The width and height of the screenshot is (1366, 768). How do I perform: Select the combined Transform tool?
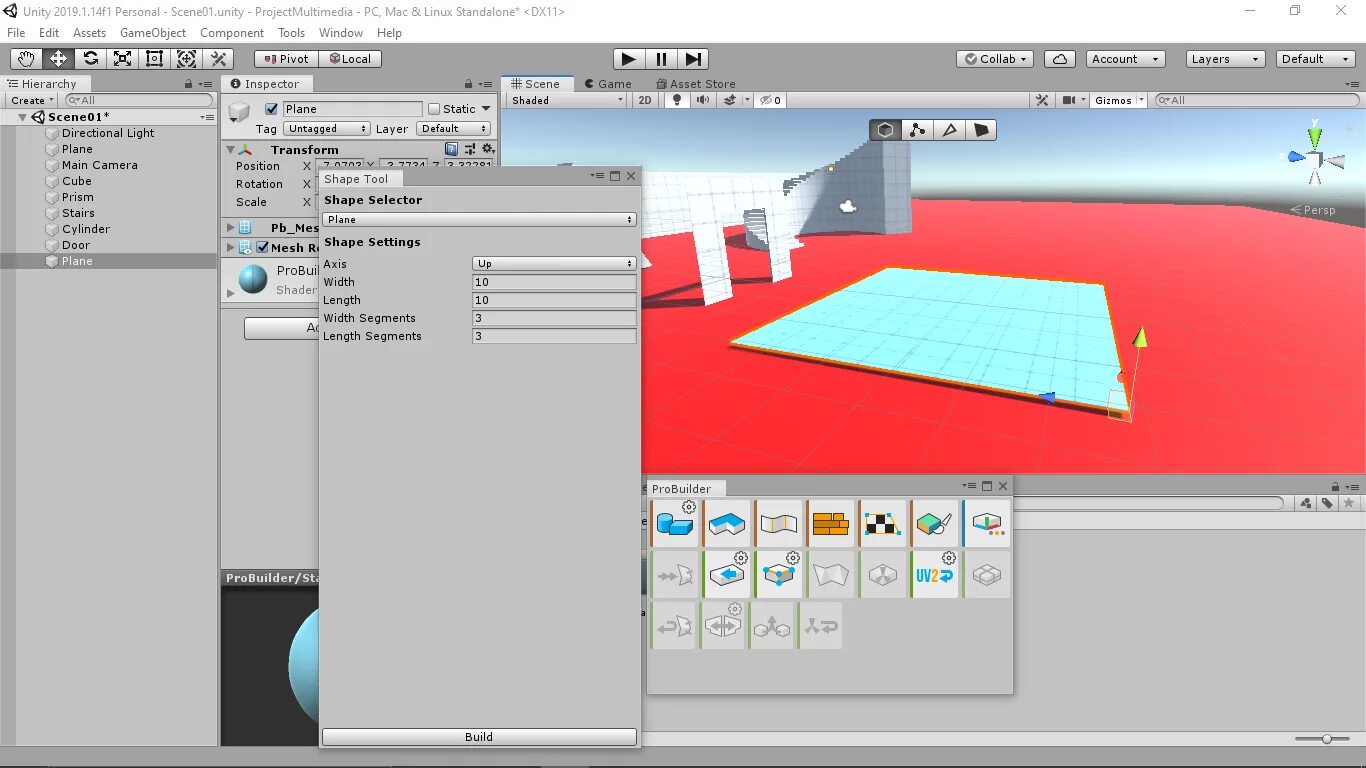tap(186, 59)
